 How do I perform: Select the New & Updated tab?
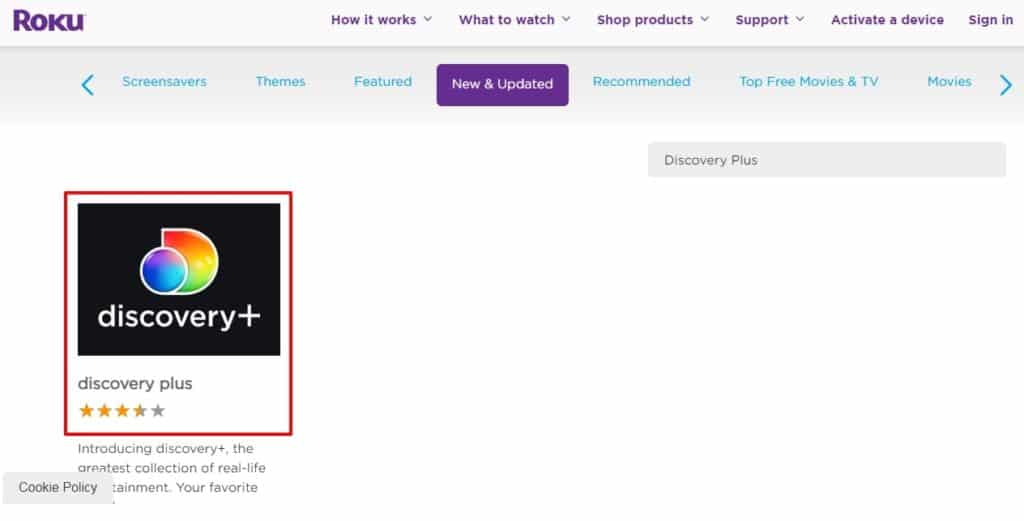pos(502,84)
